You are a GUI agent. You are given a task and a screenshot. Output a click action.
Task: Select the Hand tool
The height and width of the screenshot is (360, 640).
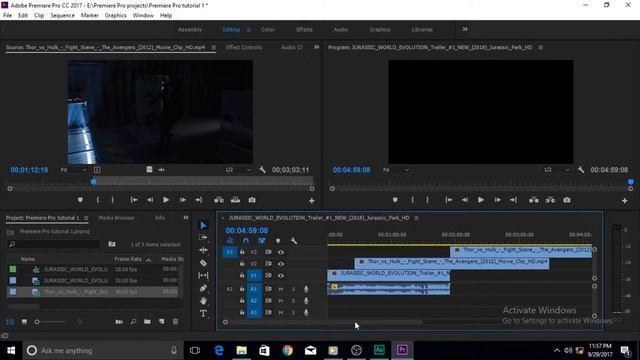coord(203,301)
